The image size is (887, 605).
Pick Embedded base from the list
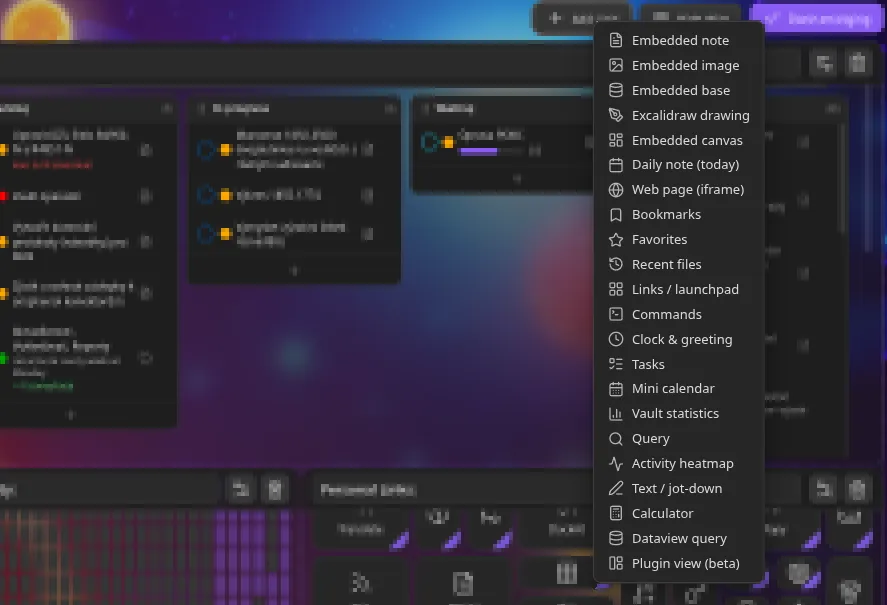coord(679,91)
